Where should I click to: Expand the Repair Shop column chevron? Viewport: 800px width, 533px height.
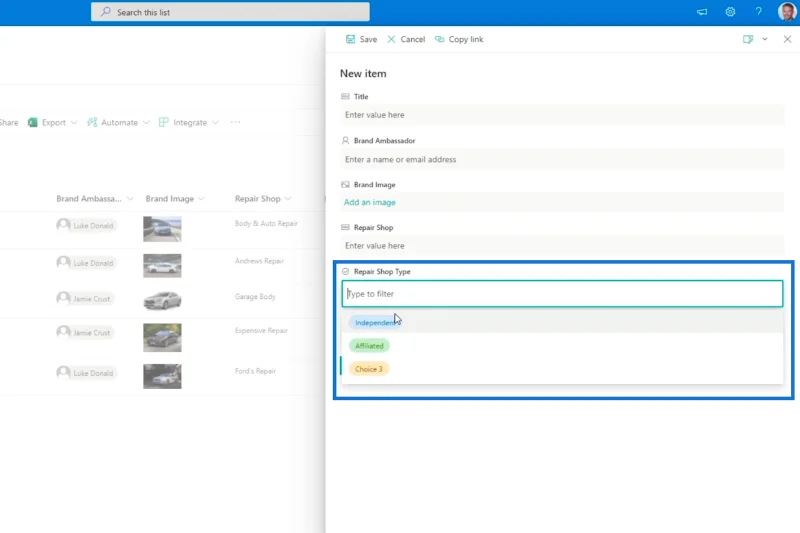288,198
